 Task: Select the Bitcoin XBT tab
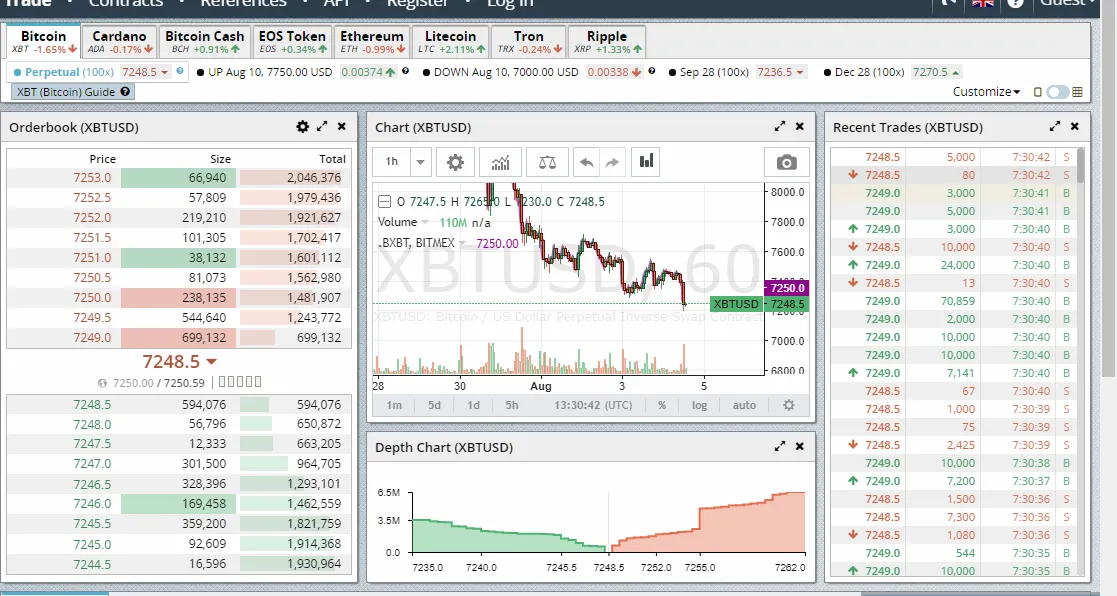coord(43,41)
